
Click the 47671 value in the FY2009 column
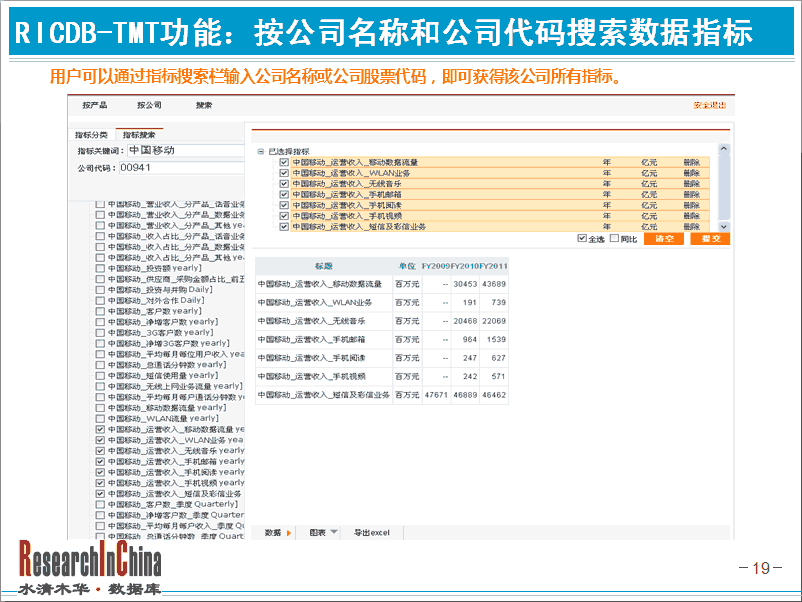click(436, 395)
